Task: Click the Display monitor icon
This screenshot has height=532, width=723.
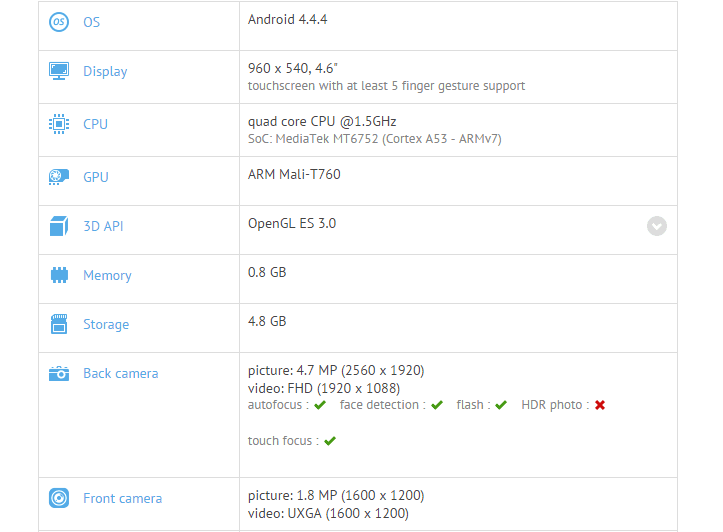Action: click(59, 71)
